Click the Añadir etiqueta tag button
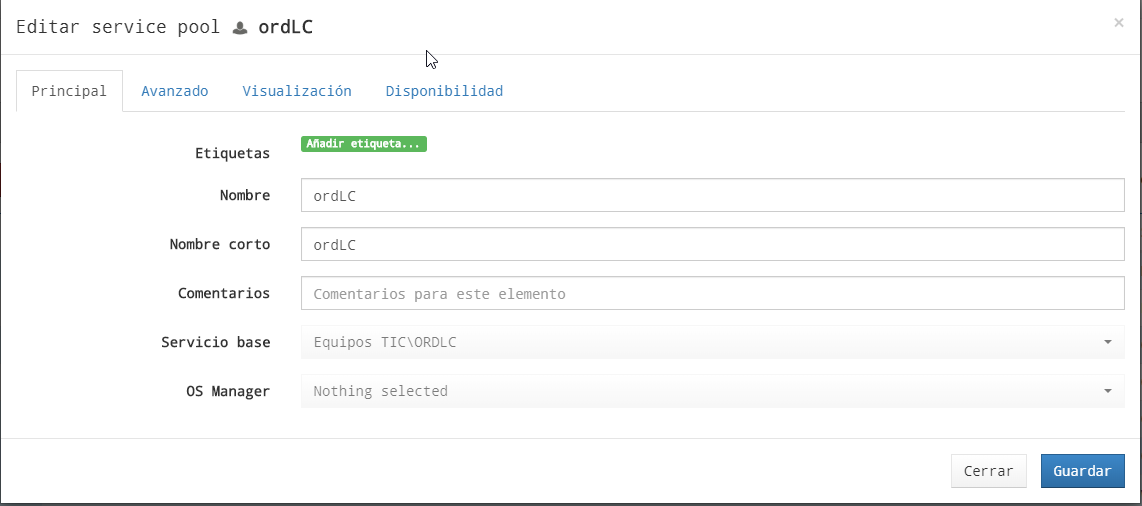Screen dimensions: 1142x506 tap(363, 144)
